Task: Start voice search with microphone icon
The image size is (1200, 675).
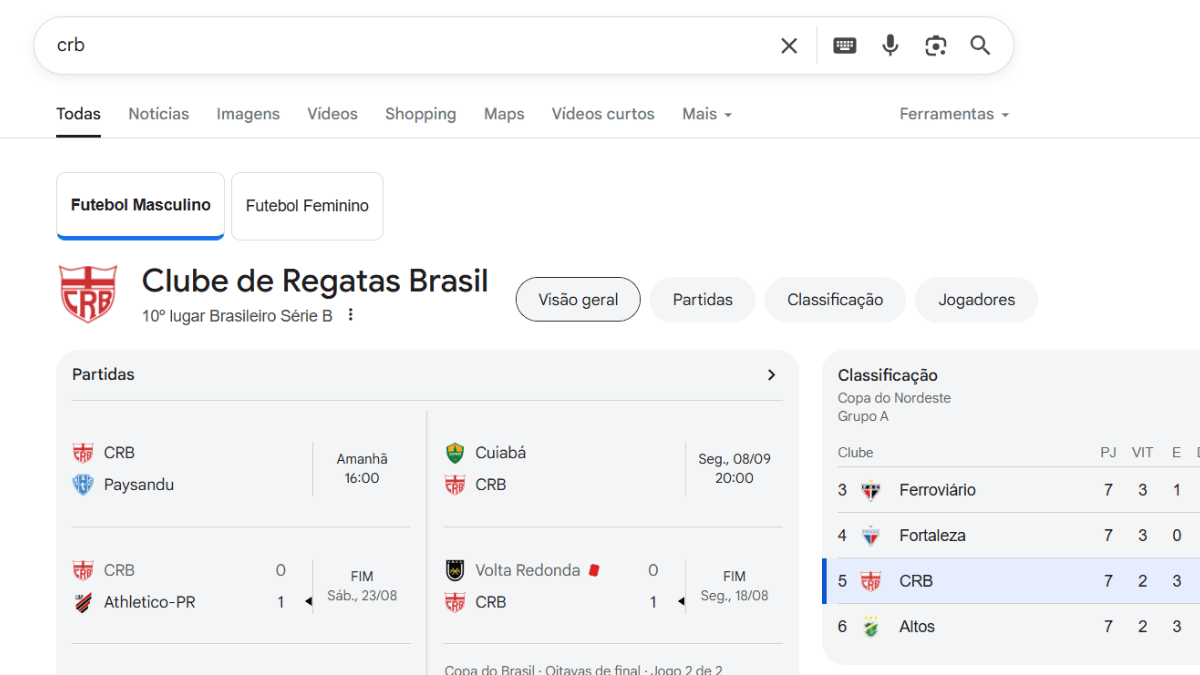Action: point(890,46)
